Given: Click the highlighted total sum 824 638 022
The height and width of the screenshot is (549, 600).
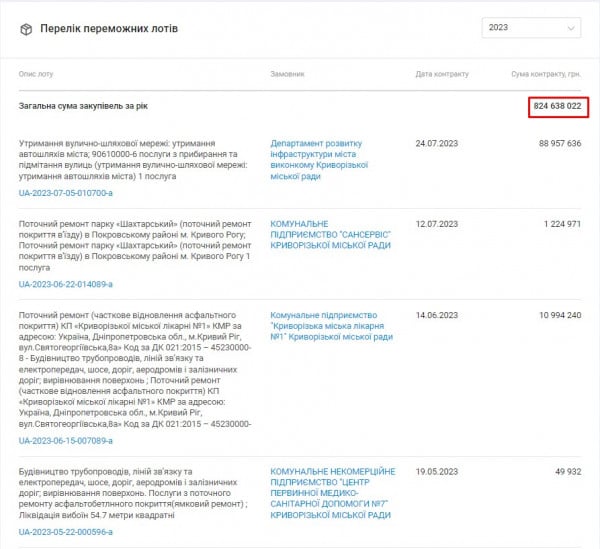Looking at the screenshot, I should tap(557, 107).
